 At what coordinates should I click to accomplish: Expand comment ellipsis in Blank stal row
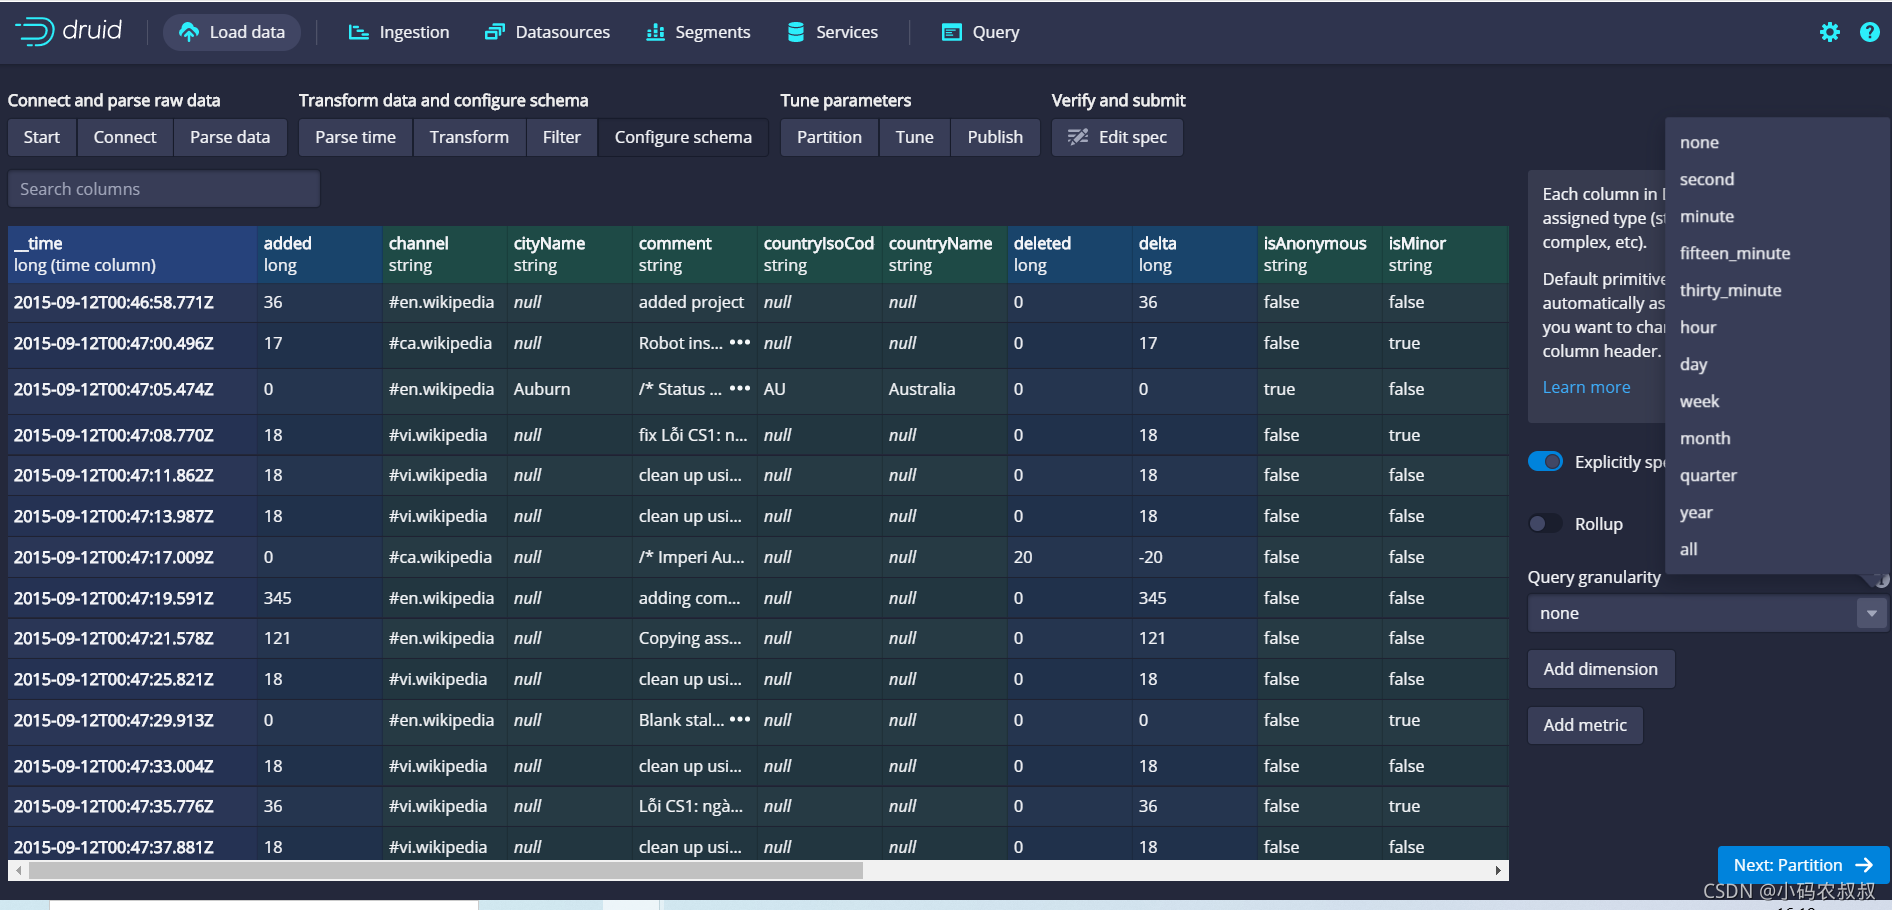740,720
